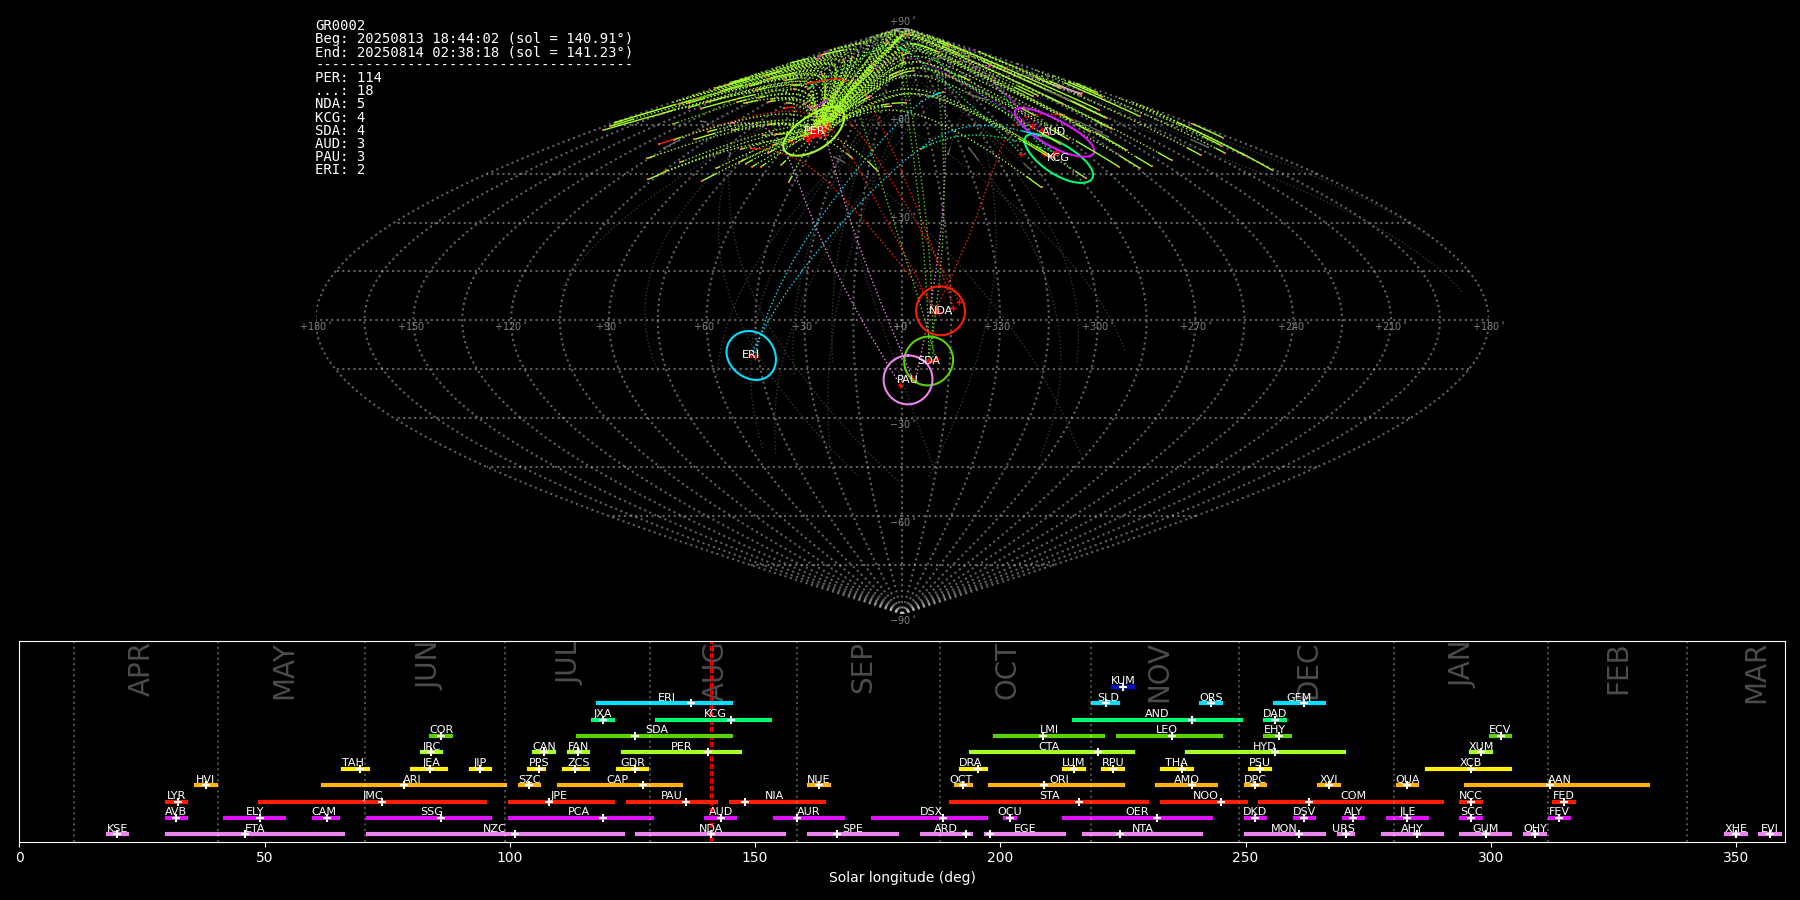Select the KSE shower marker in the timeline
The height and width of the screenshot is (900, 1800).
coord(117,834)
